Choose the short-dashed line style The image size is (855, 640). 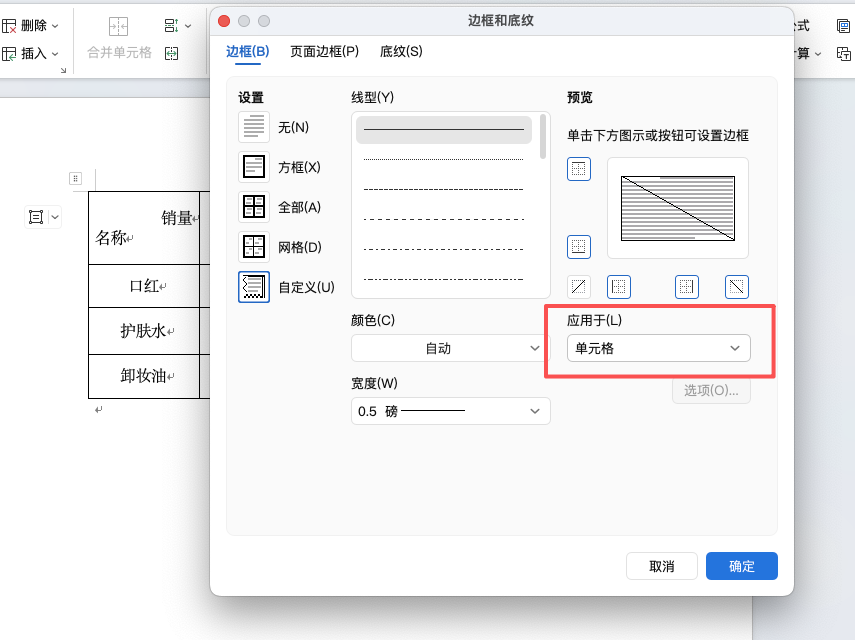444,190
